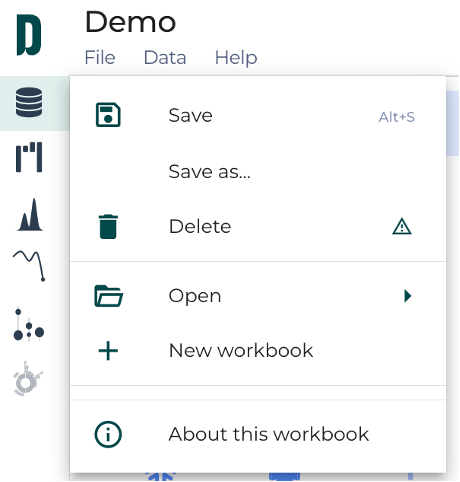Click the warning triangle beside Delete
Screen dimensions: 460x482
(402, 227)
